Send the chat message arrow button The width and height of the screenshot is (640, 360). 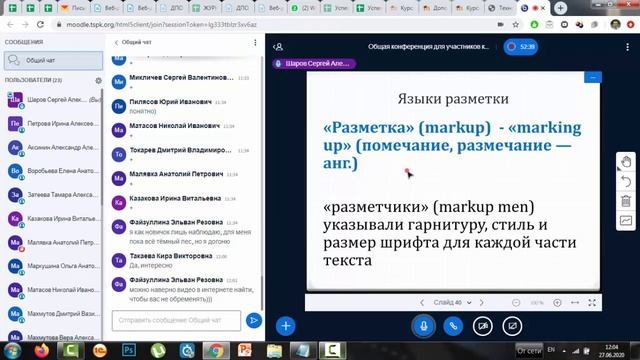pos(253,320)
